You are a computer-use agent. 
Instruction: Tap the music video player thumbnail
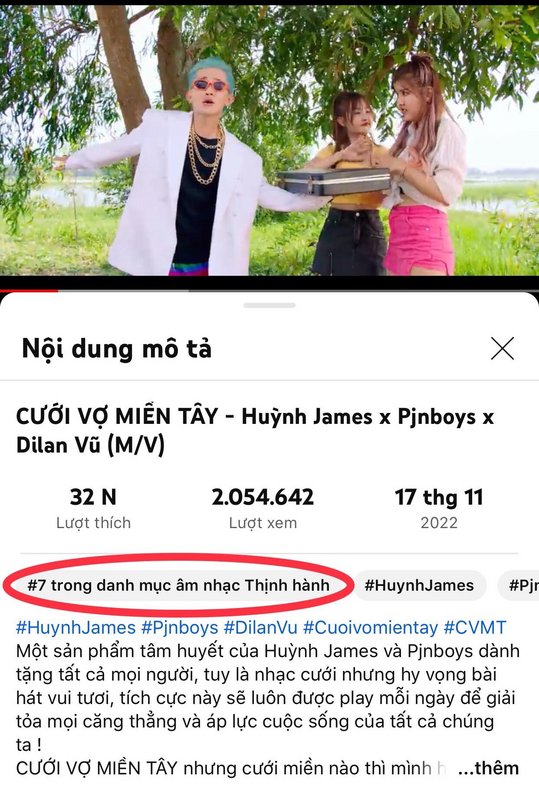click(270, 140)
